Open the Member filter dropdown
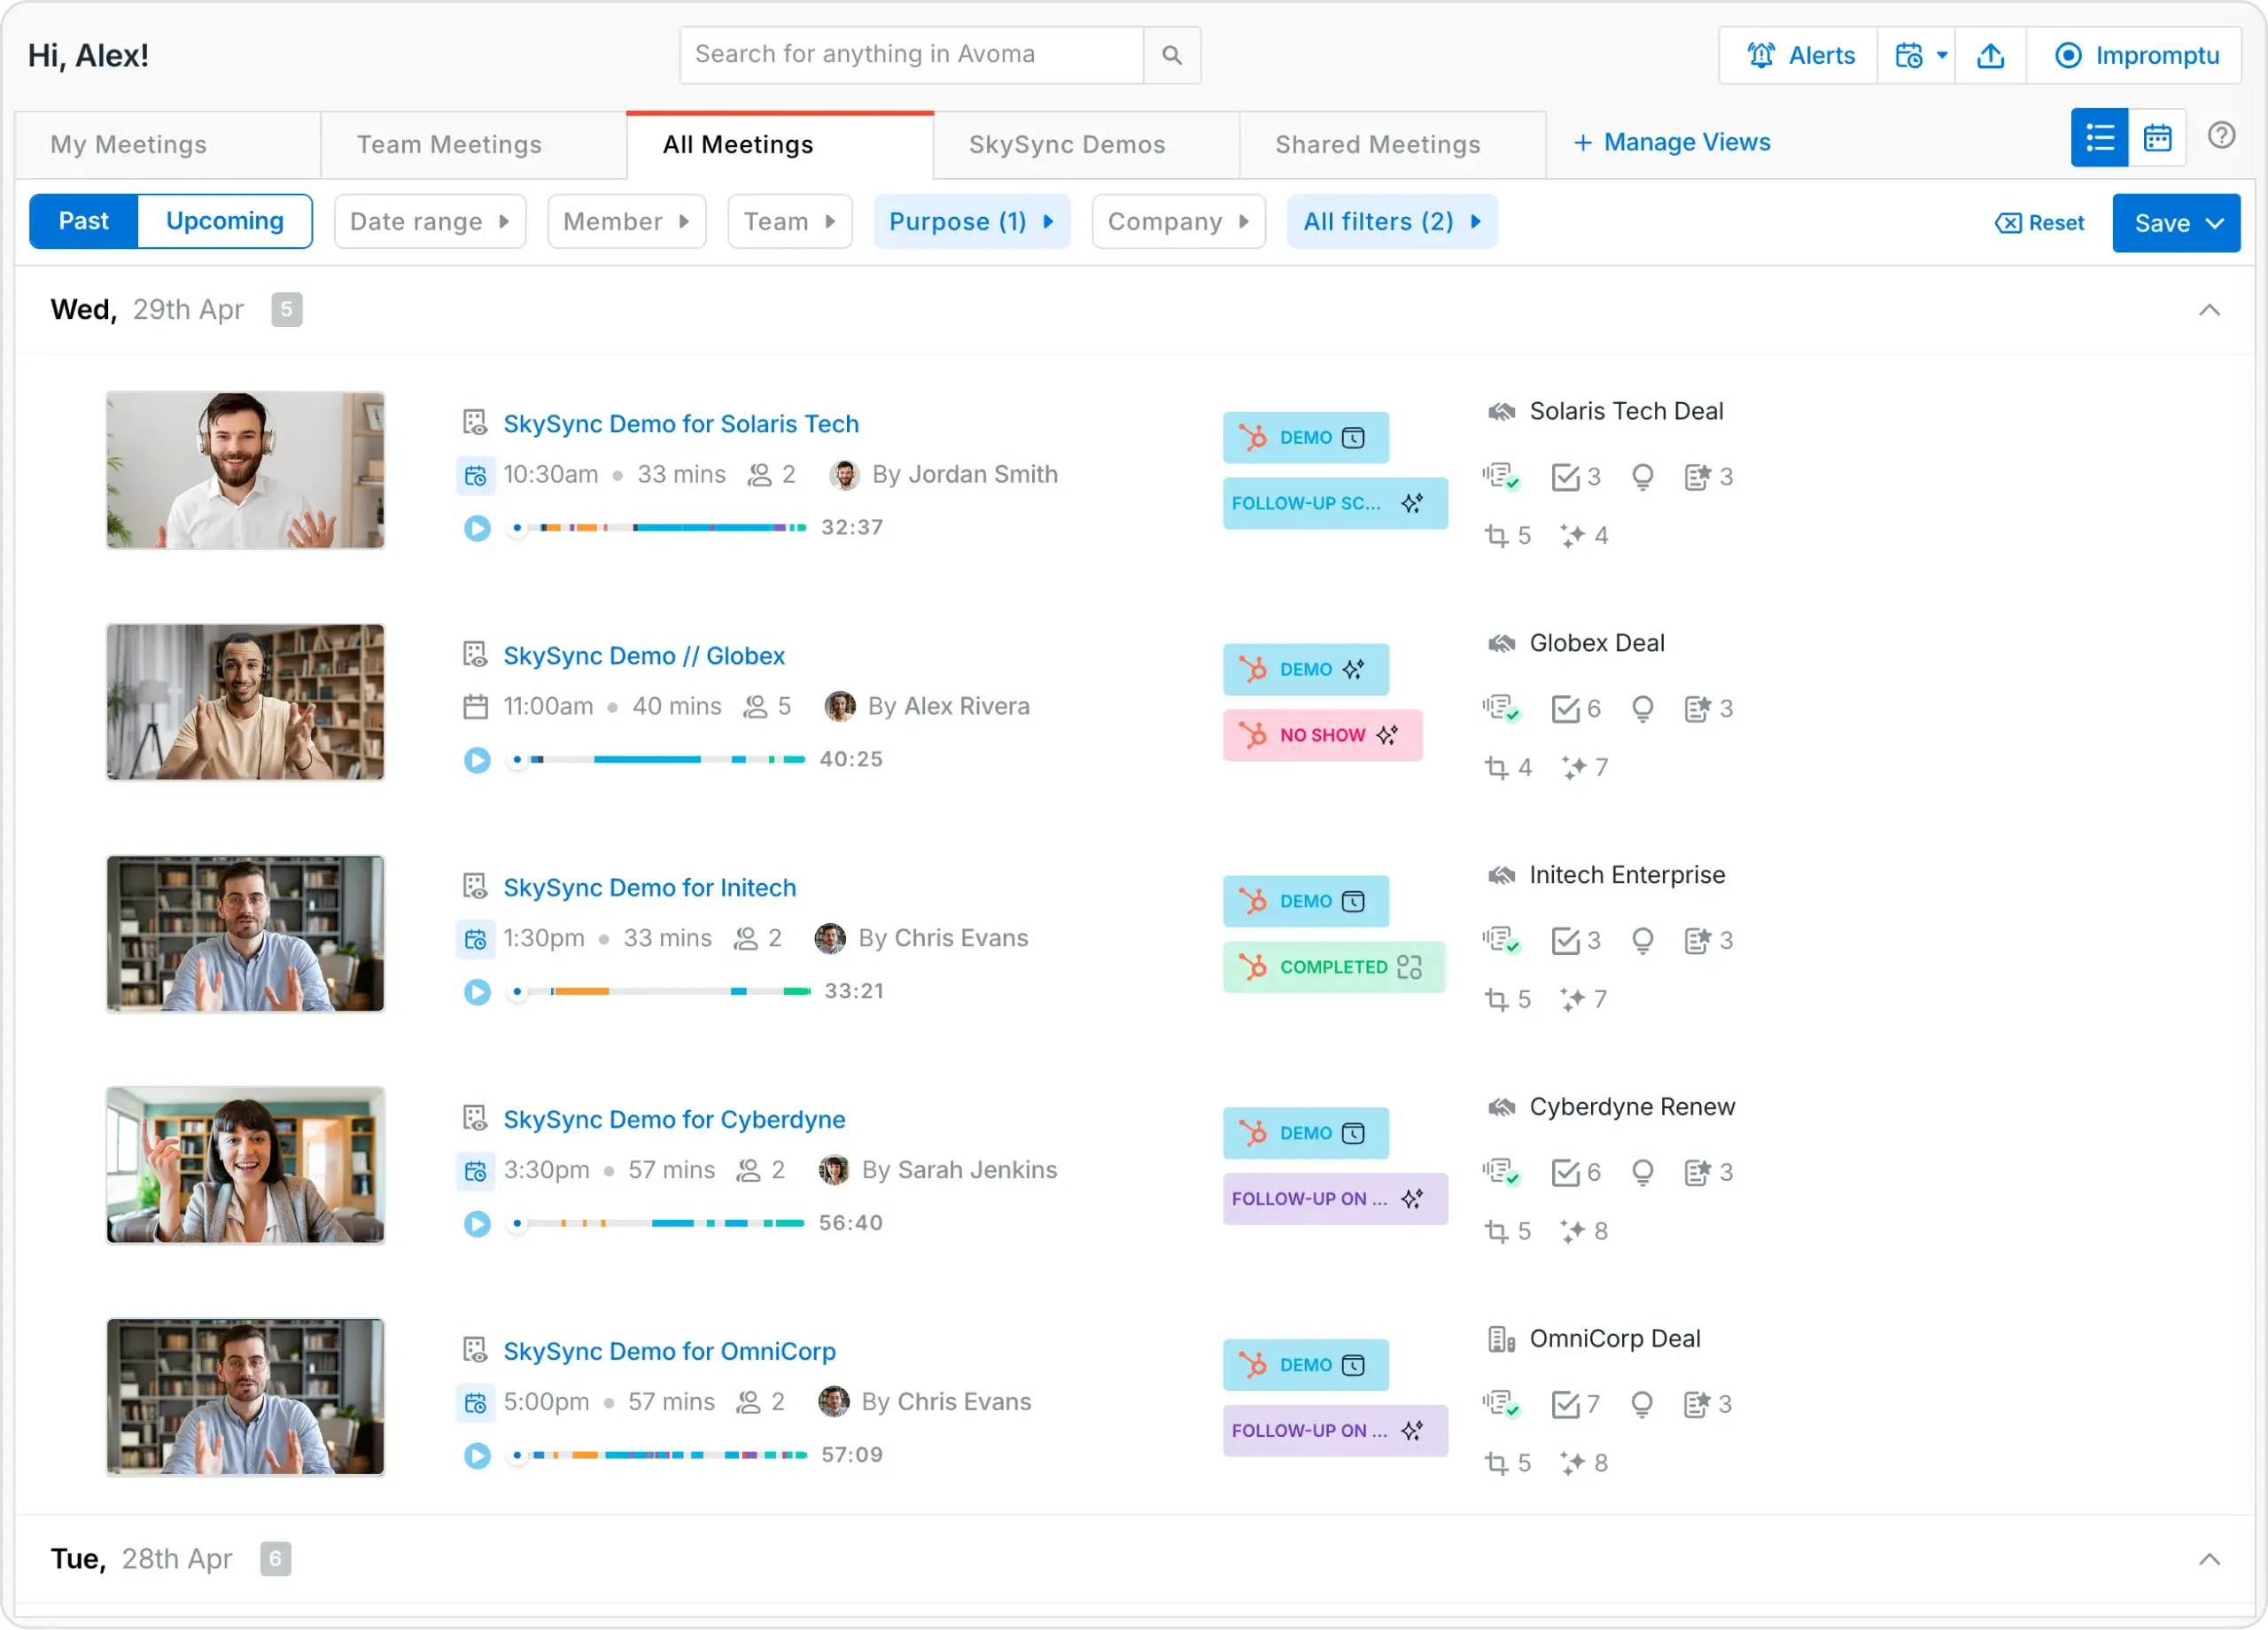This screenshot has height=1630, width=2268. (627, 221)
